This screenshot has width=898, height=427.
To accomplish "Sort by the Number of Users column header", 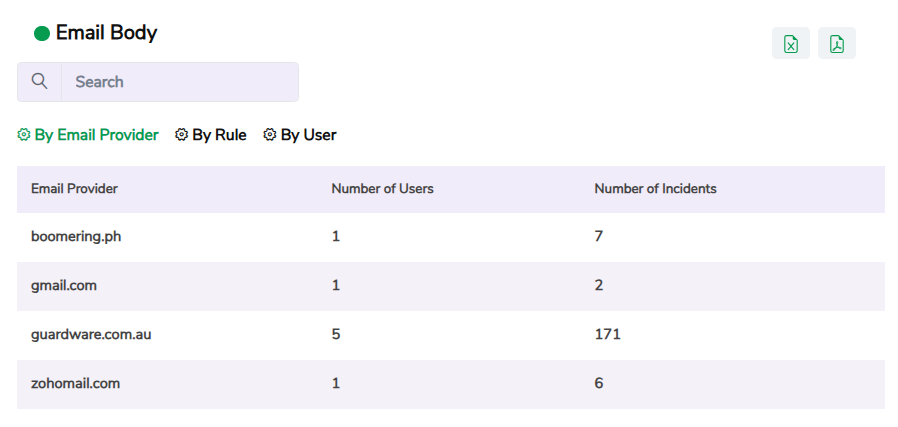I will 382,188.
